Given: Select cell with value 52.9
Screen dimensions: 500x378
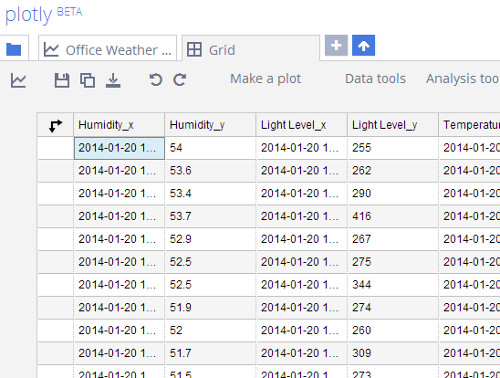Looking at the screenshot, I should coord(210,239).
